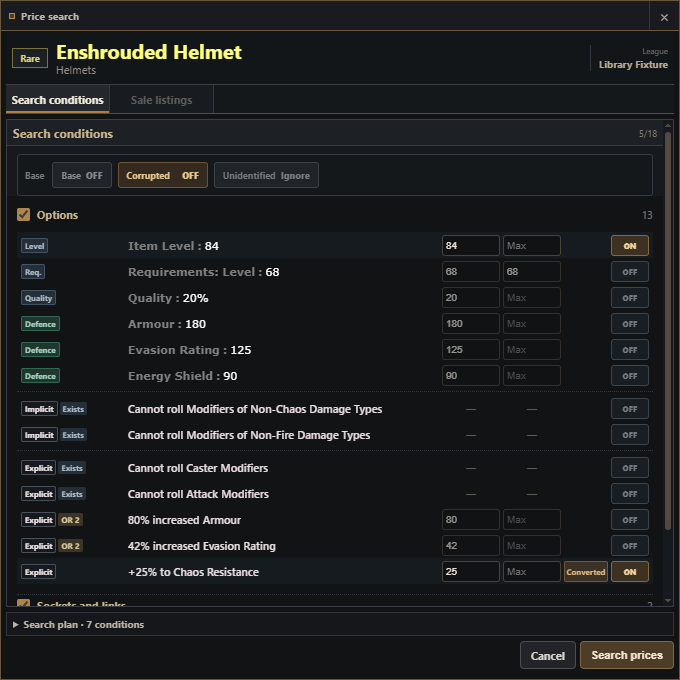Click the conditions list scrollbar thumb
Screen dimensions: 680x680
[x=668, y=330]
